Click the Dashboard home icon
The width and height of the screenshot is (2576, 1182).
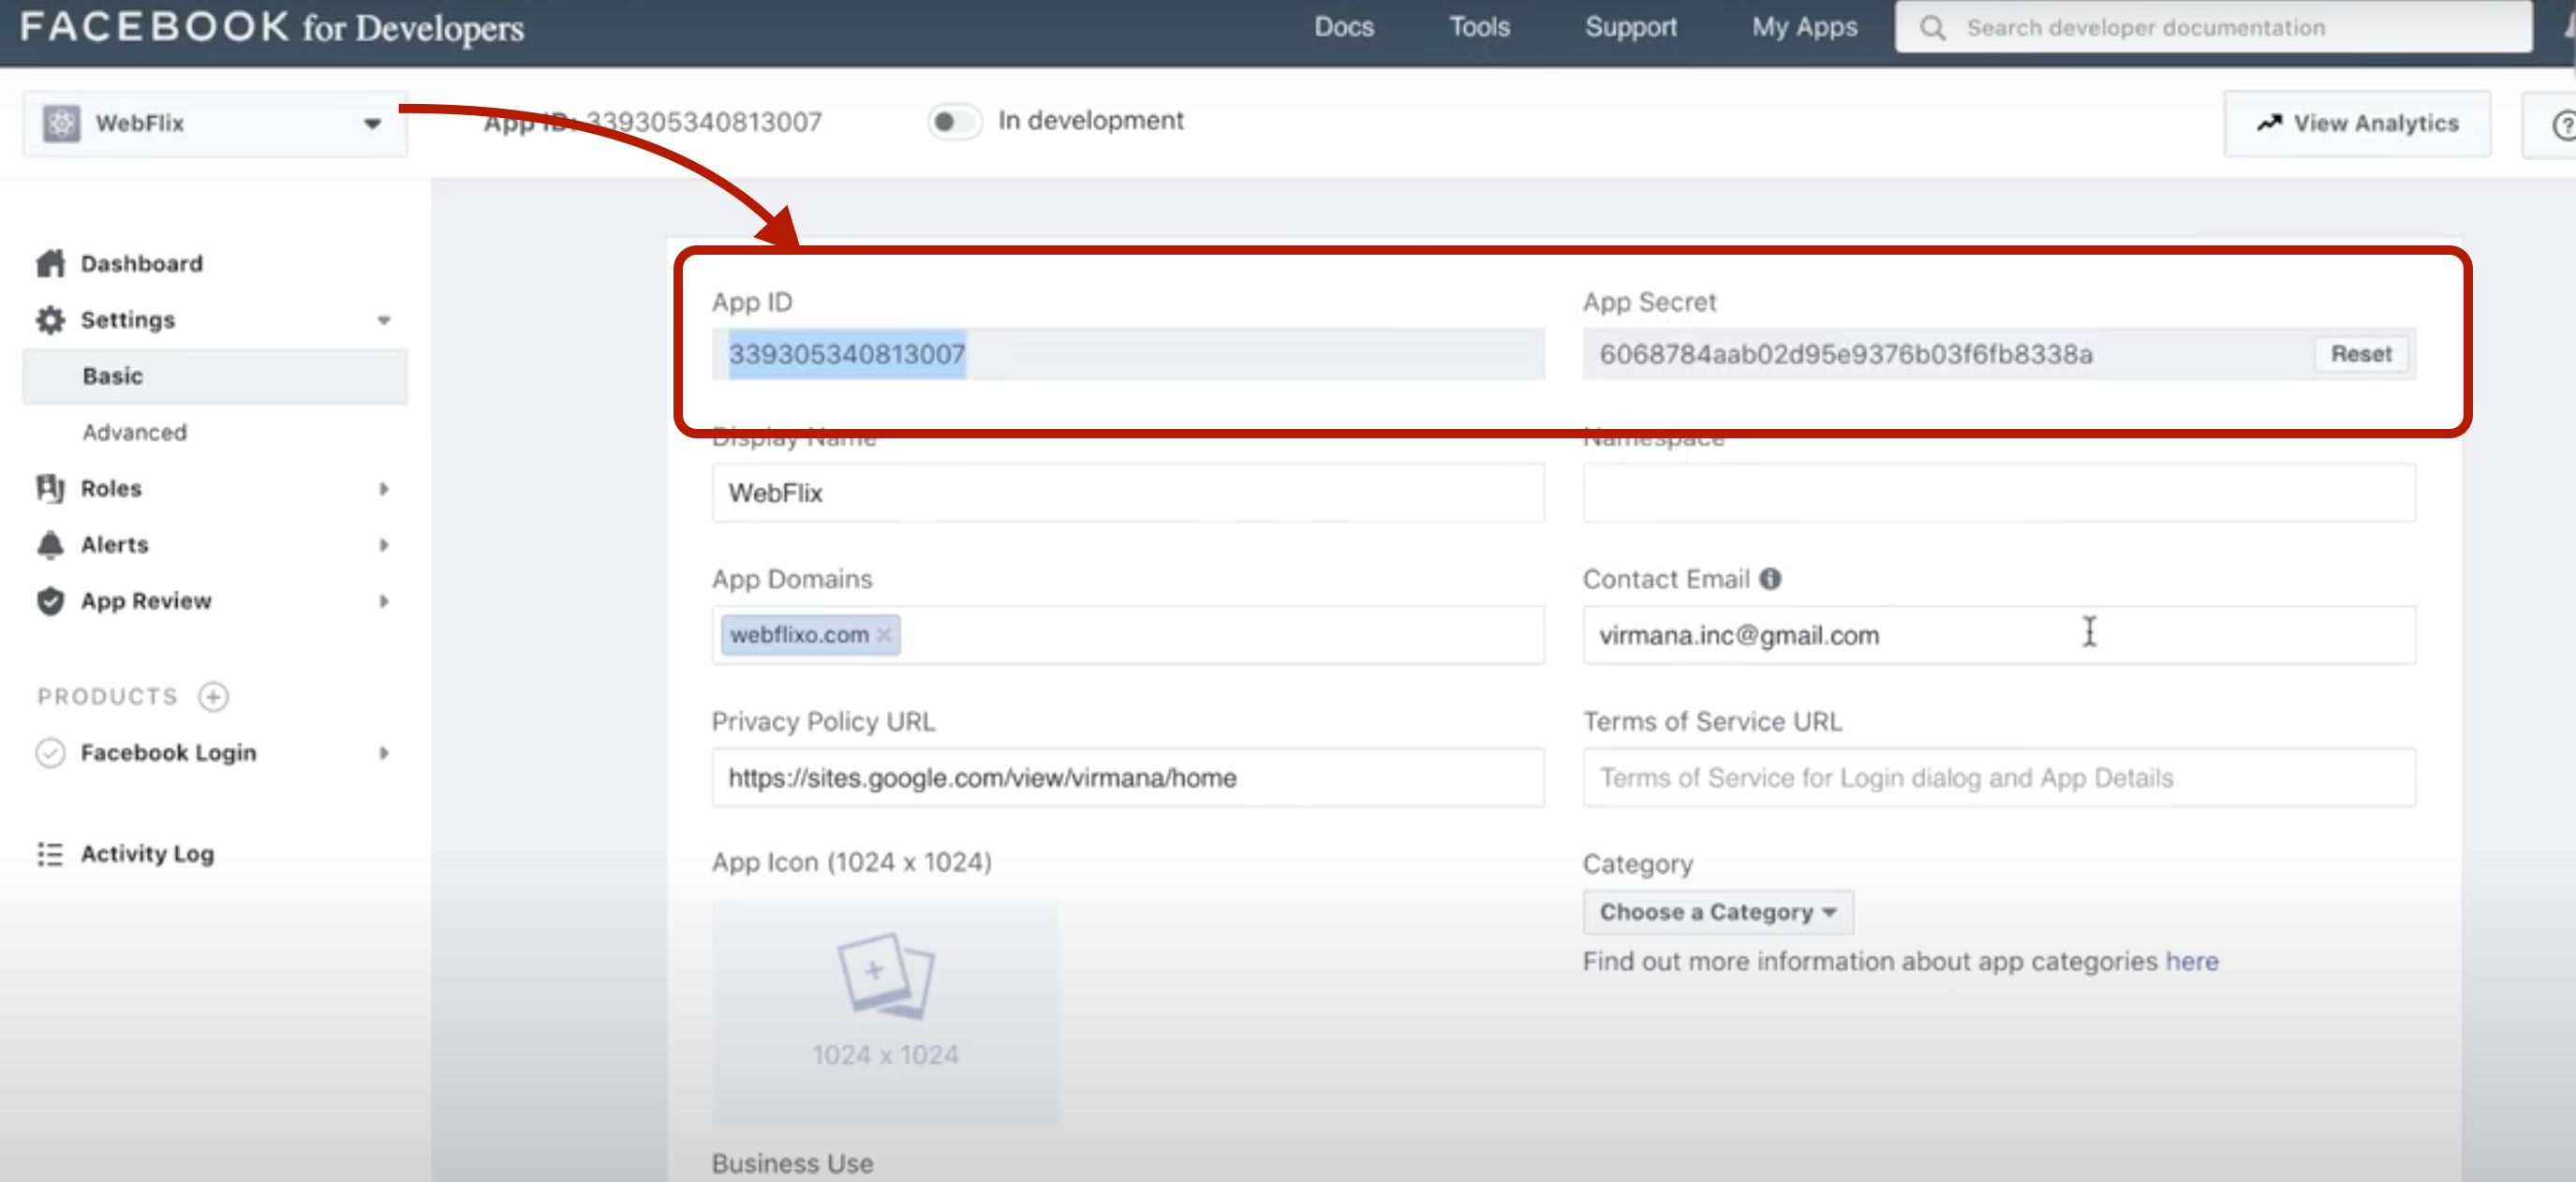pyautogui.click(x=50, y=263)
